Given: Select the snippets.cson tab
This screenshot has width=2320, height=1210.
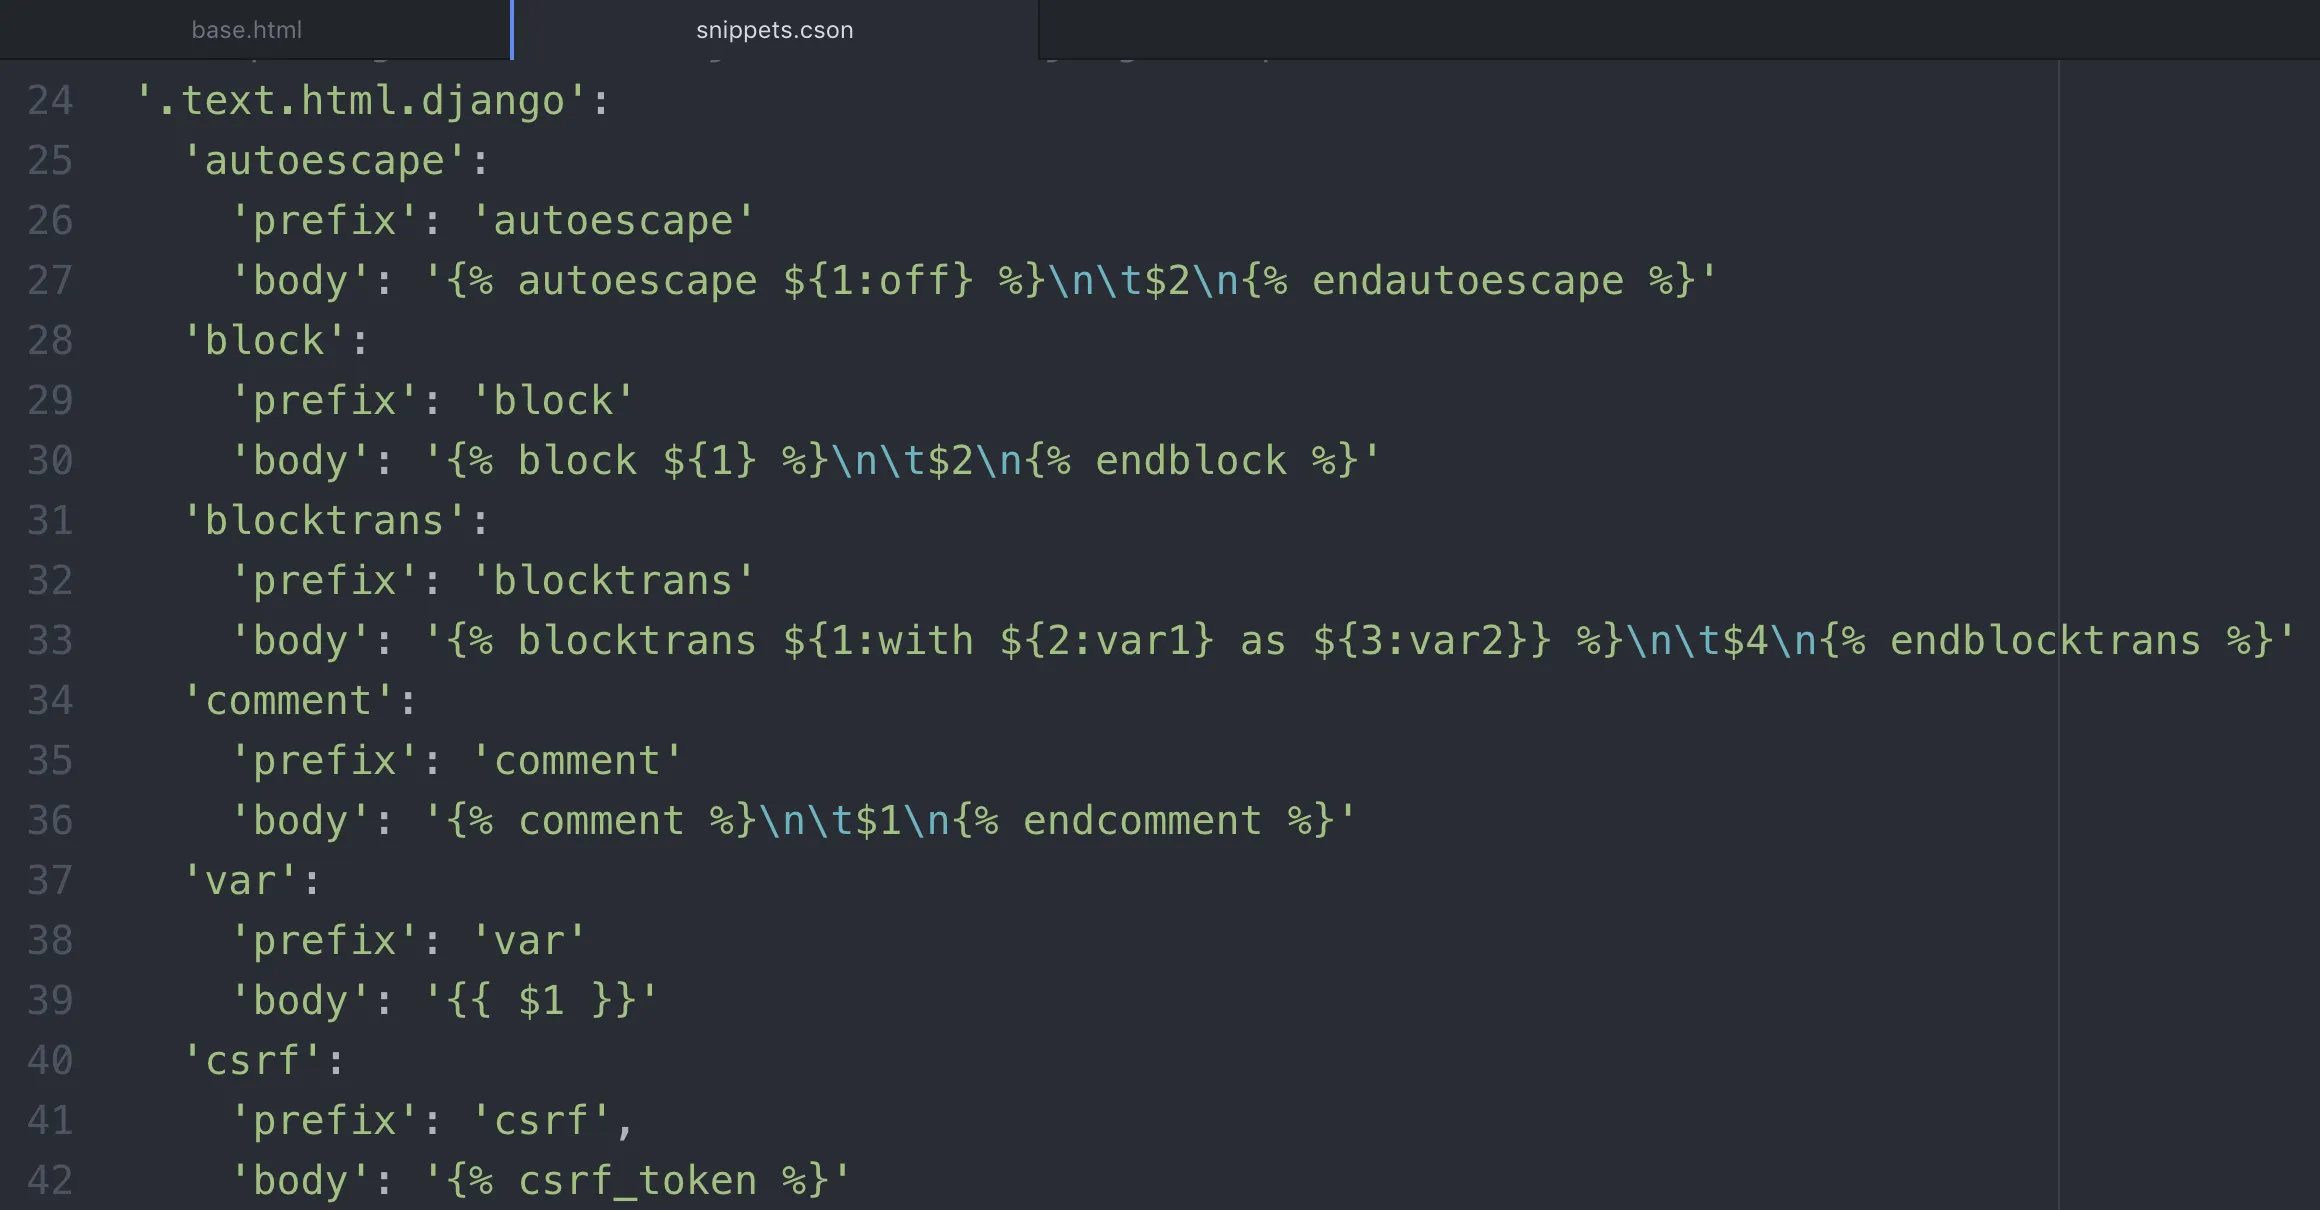Looking at the screenshot, I should [774, 30].
